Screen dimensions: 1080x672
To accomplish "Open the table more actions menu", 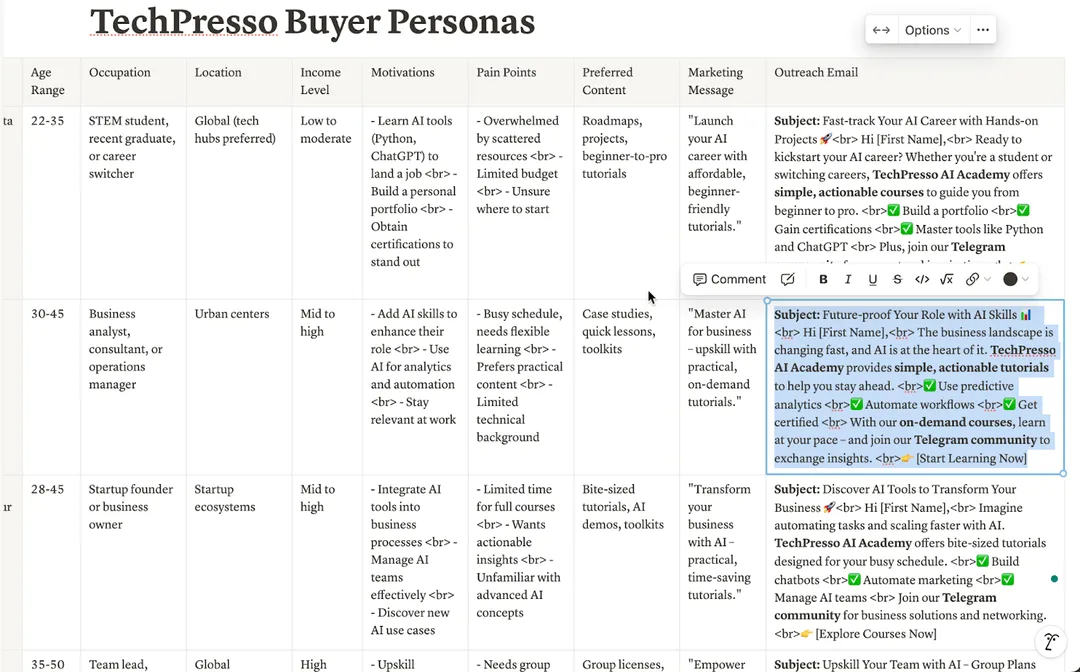I will click(983, 30).
